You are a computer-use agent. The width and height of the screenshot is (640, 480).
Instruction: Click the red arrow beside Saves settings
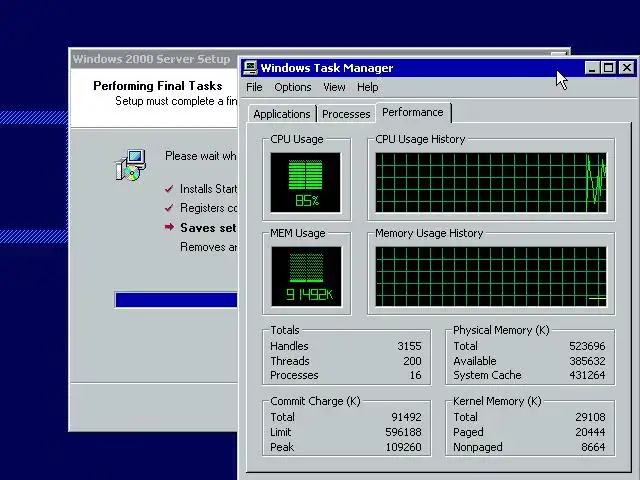point(169,227)
